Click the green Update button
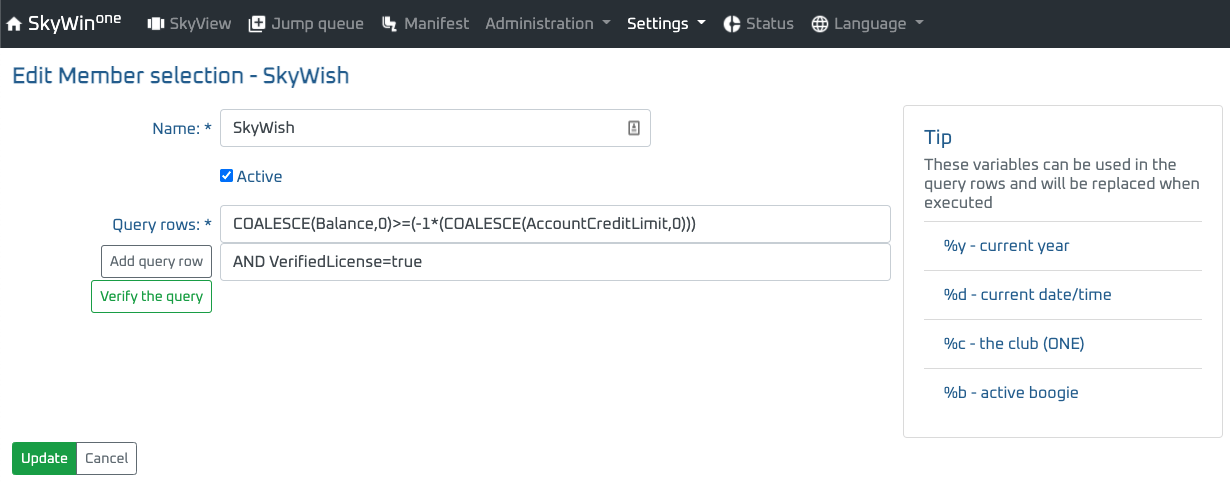 pyautogui.click(x=44, y=458)
